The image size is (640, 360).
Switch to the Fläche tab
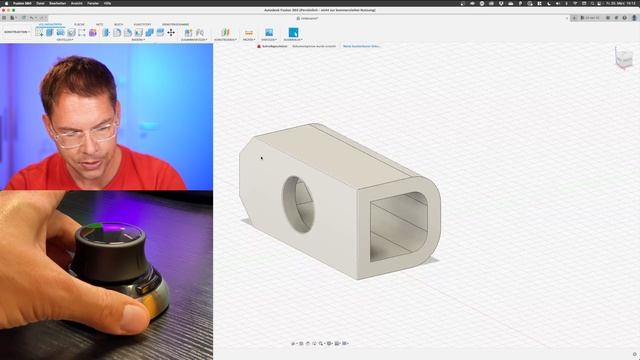(79, 24)
